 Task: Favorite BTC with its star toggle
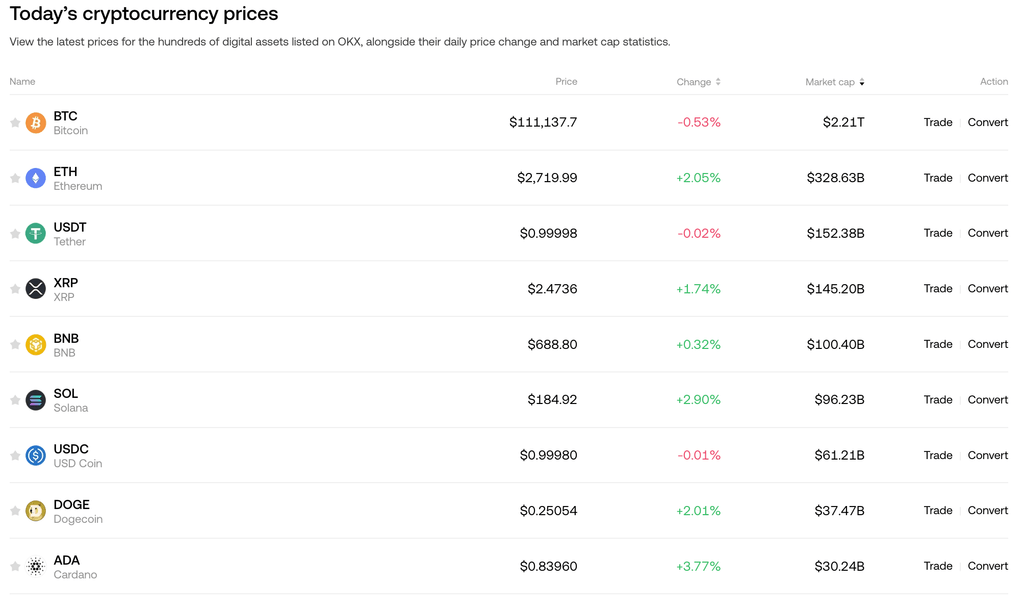click(x=15, y=123)
